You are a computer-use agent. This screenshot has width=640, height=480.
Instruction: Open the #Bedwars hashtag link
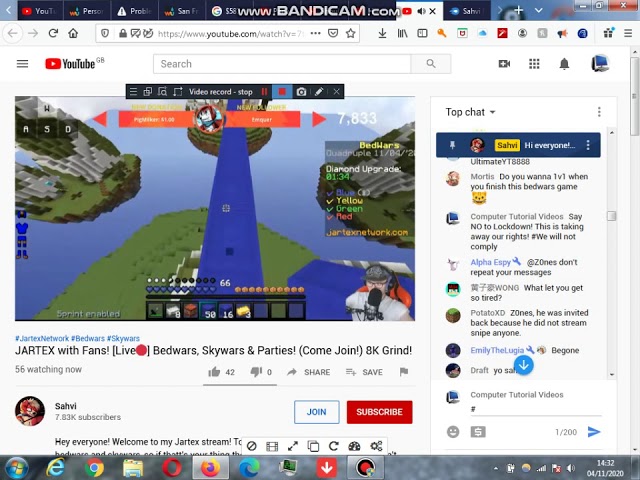coord(88,338)
